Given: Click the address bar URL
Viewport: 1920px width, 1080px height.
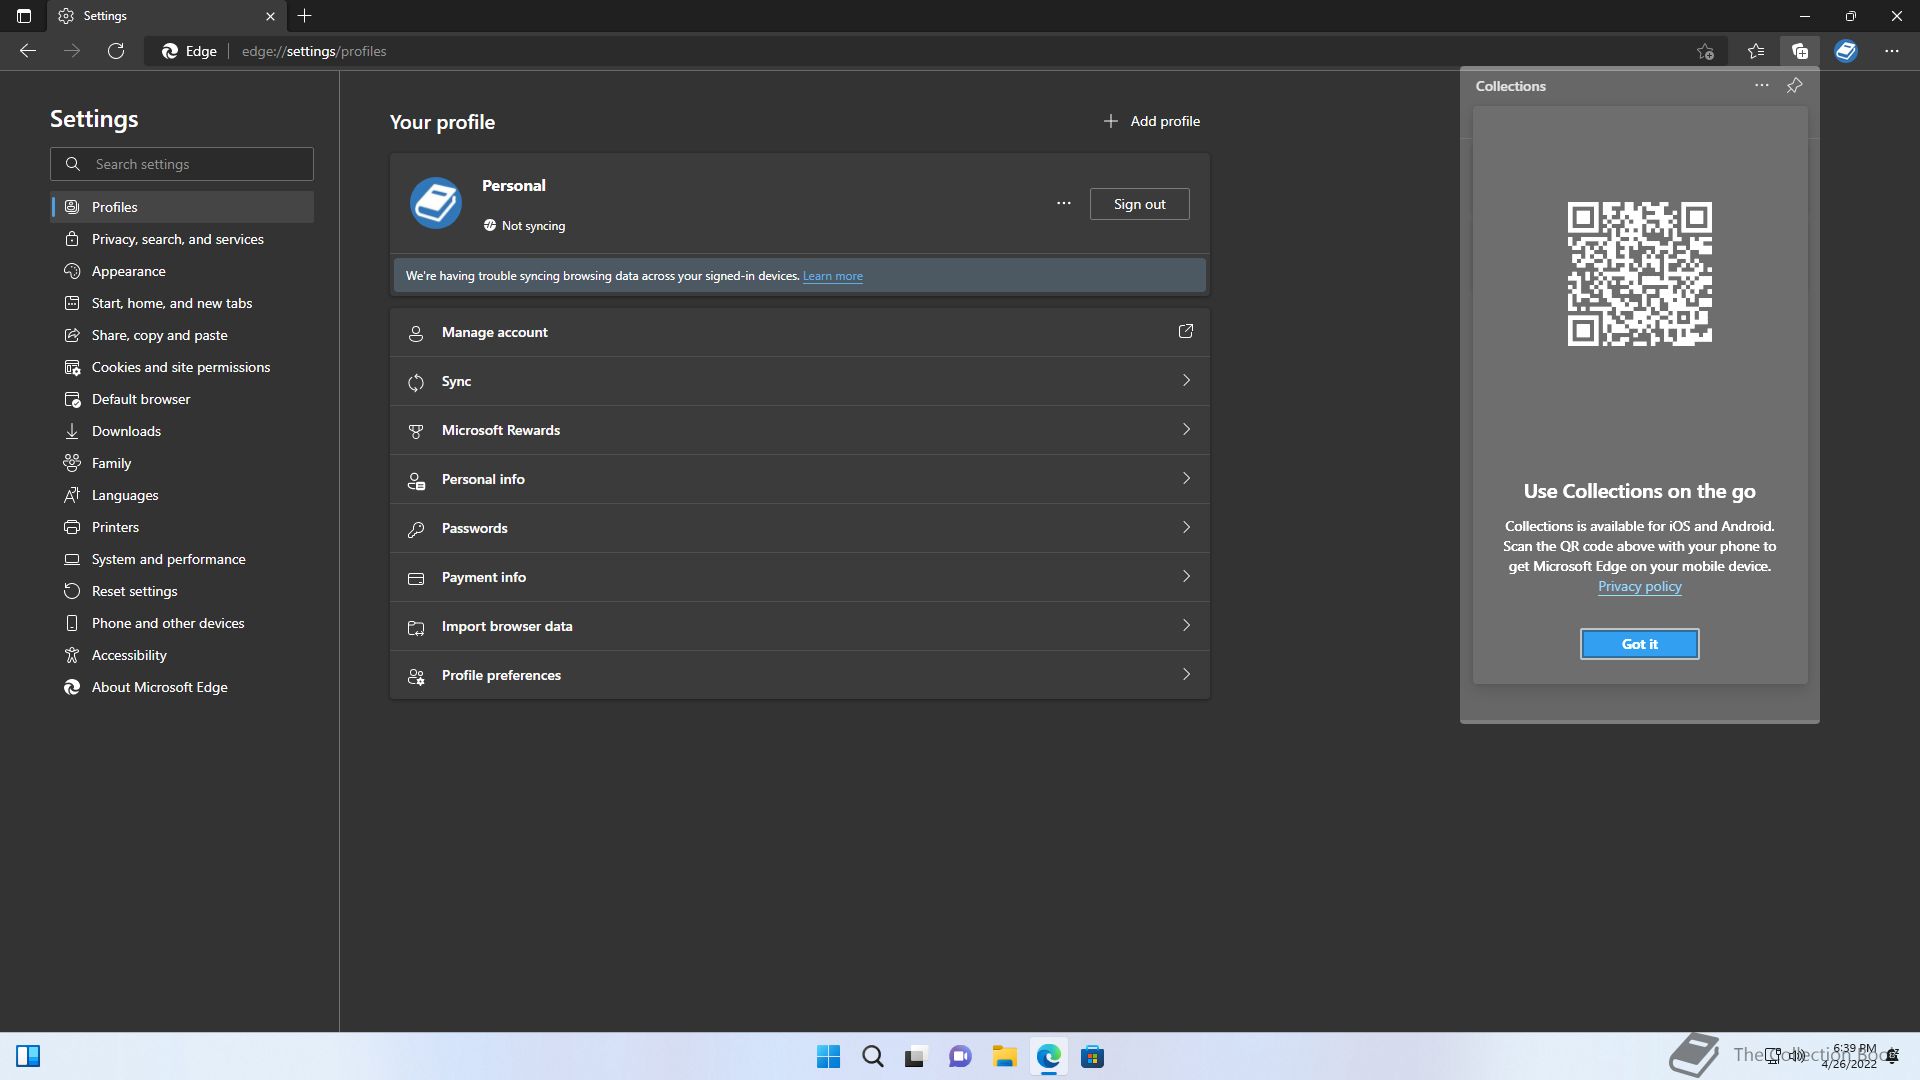Looking at the screenshot, I should coord(314,51).
